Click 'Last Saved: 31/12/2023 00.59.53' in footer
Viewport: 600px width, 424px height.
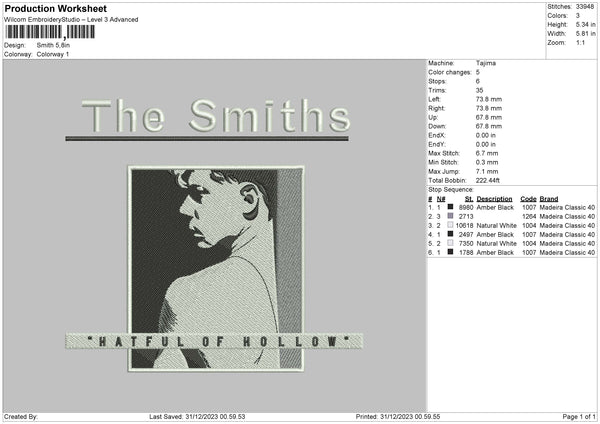click(197, 417)
